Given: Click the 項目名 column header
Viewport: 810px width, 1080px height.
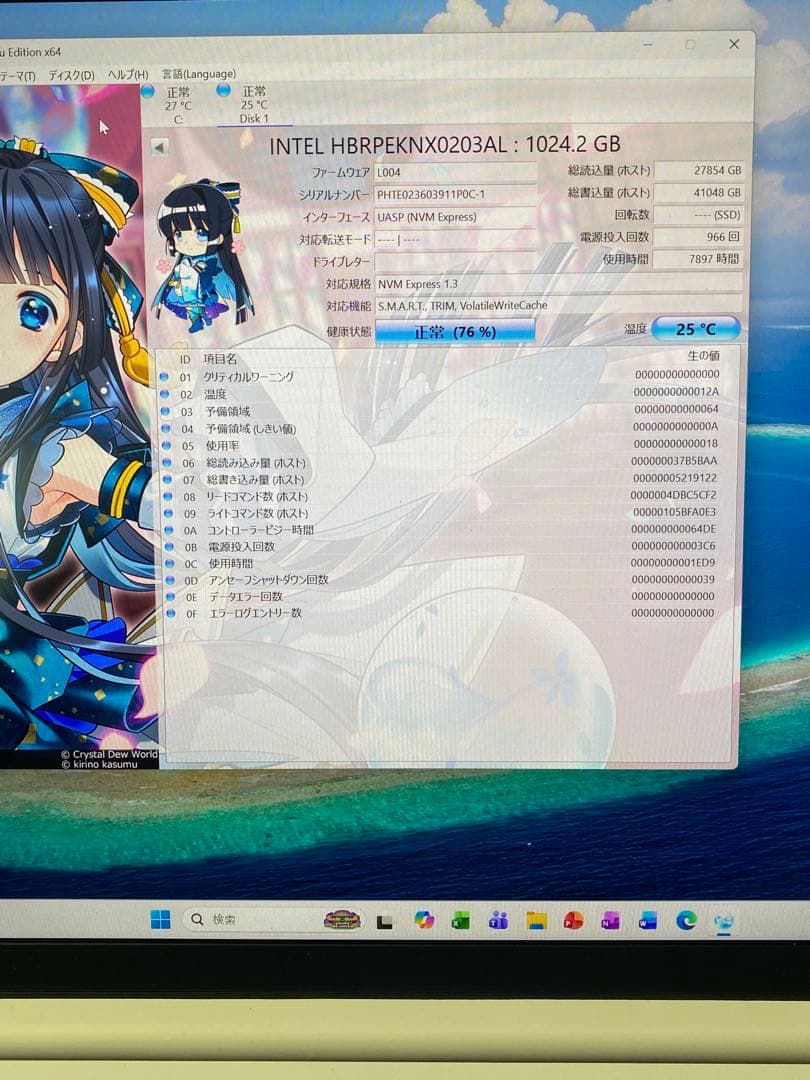Looking at the screenshot, I should point(220,359).
